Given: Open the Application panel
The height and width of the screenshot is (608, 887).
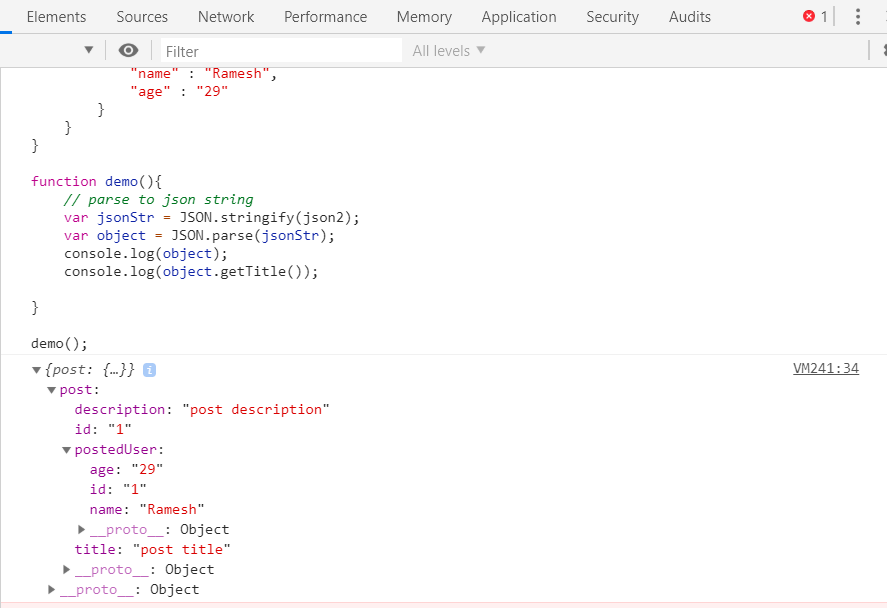Looking at the screenshot, I should [x=519, y=16].
